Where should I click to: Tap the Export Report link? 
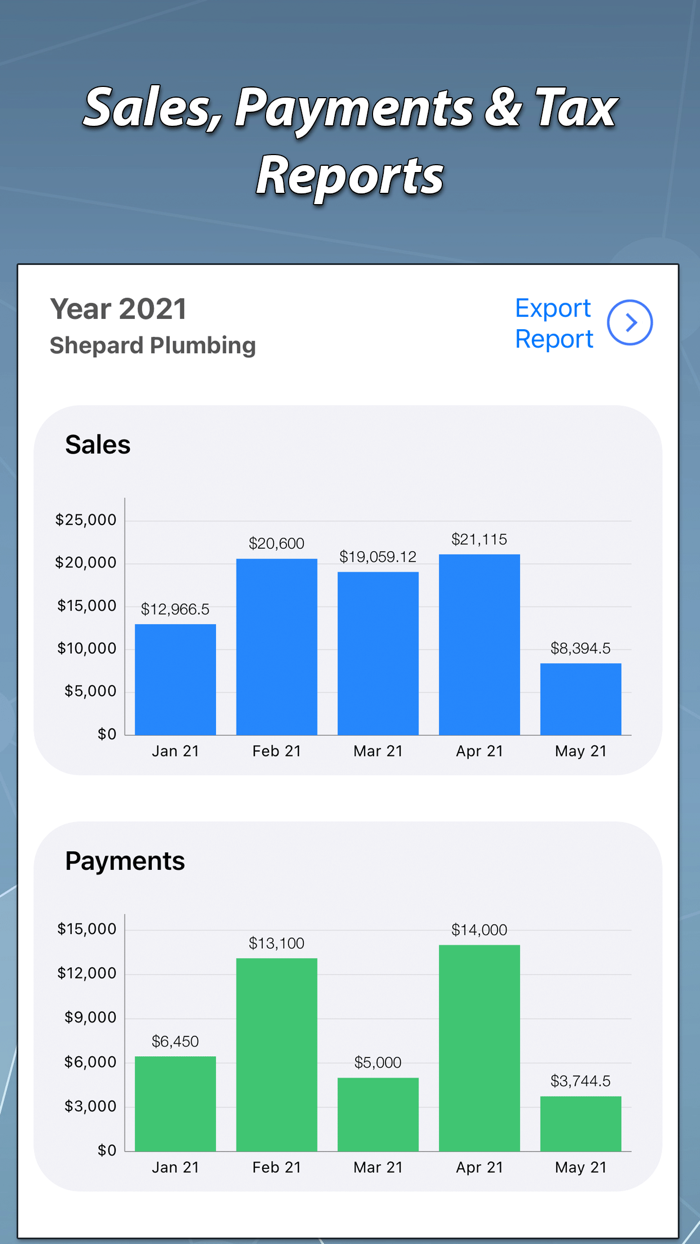[553, 322]
